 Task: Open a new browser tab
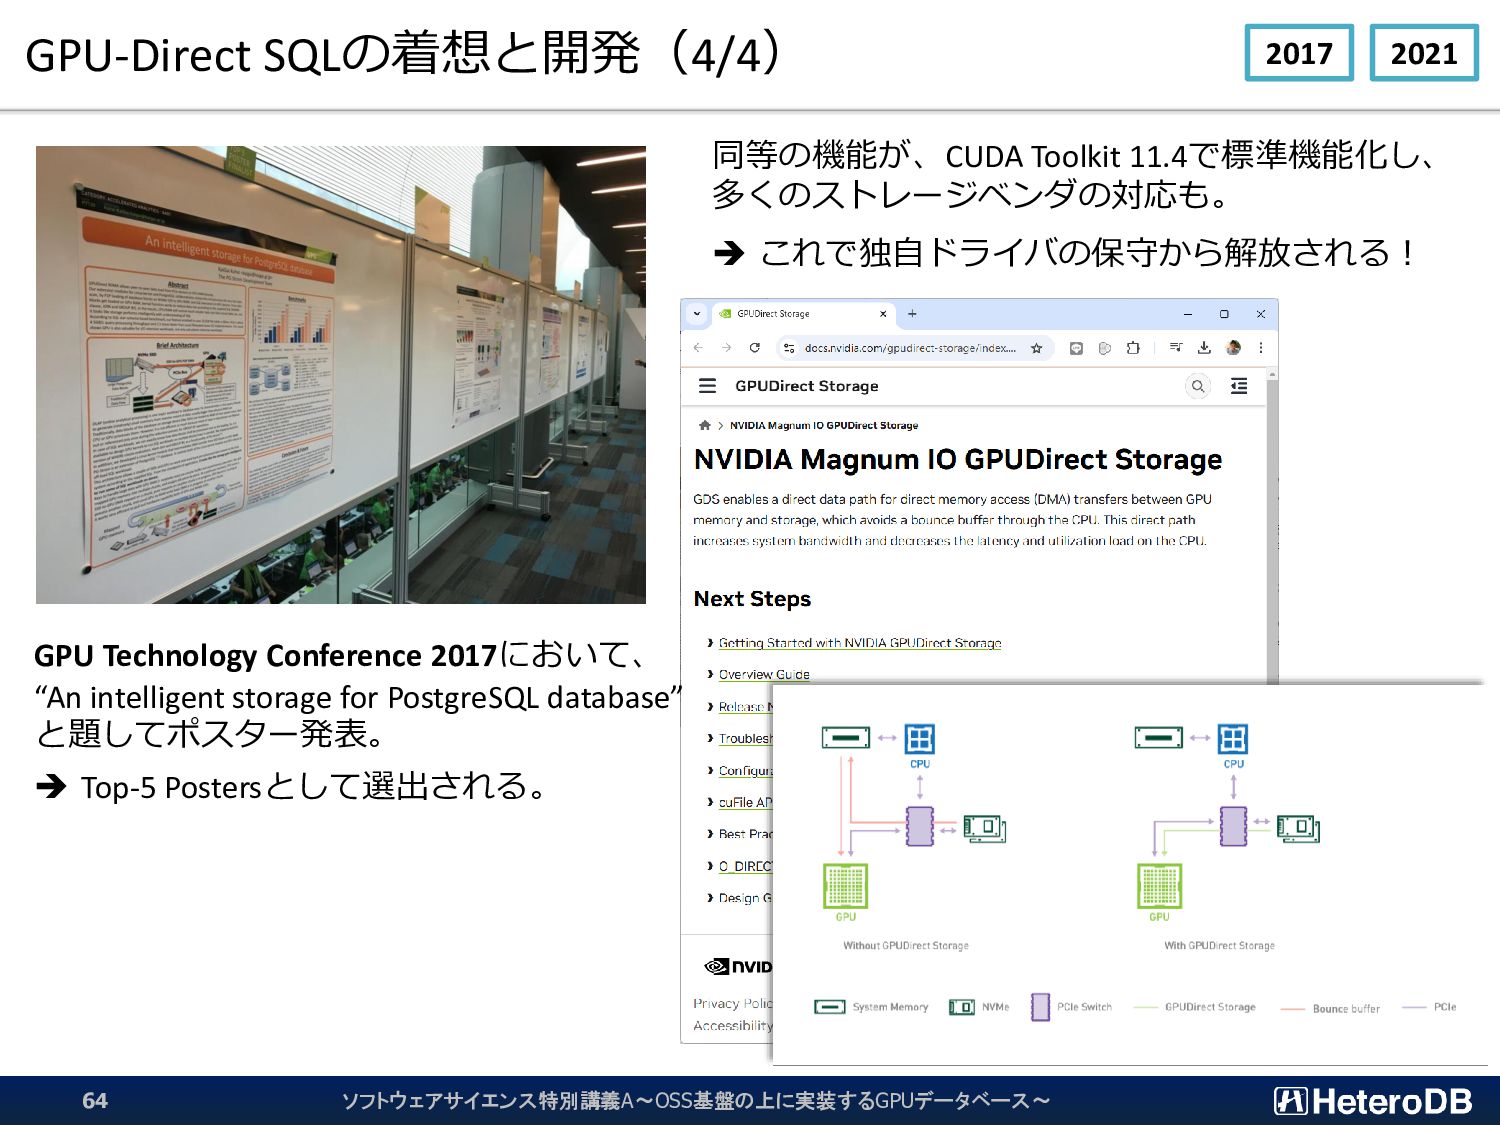point(912,314)
